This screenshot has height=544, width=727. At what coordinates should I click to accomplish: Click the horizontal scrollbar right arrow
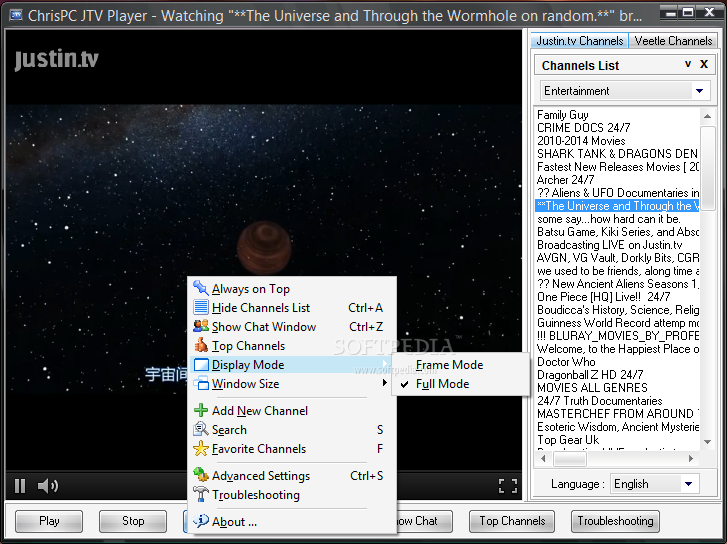691,458
